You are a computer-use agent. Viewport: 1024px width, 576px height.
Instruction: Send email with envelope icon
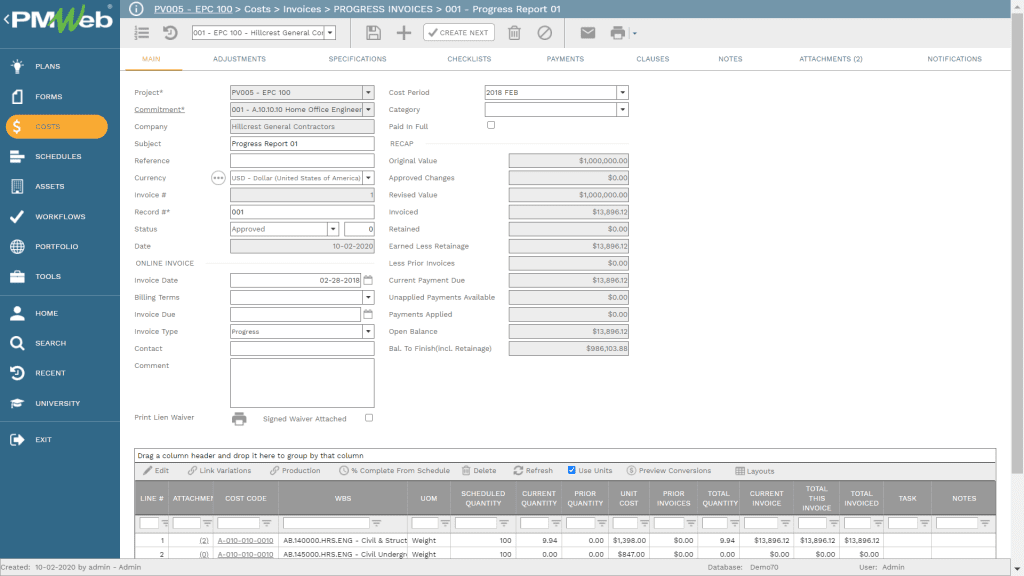tap(588, 33)
